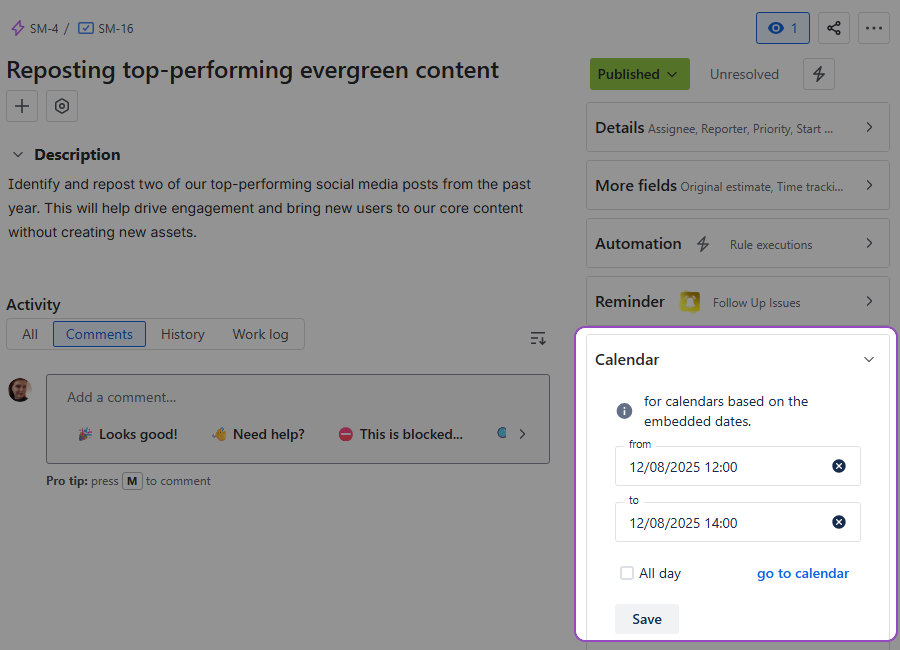Open the more actions ellipsis menu
Viewport: 900px width, 650px height.
[874, 28]
